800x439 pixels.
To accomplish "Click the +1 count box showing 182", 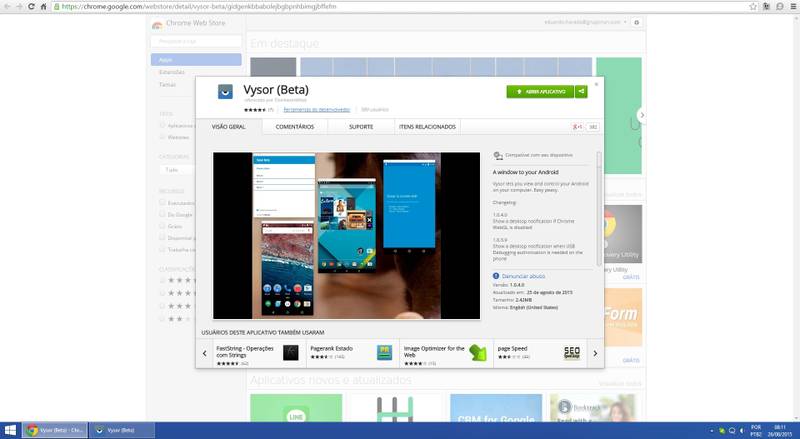I will point(592,127).
